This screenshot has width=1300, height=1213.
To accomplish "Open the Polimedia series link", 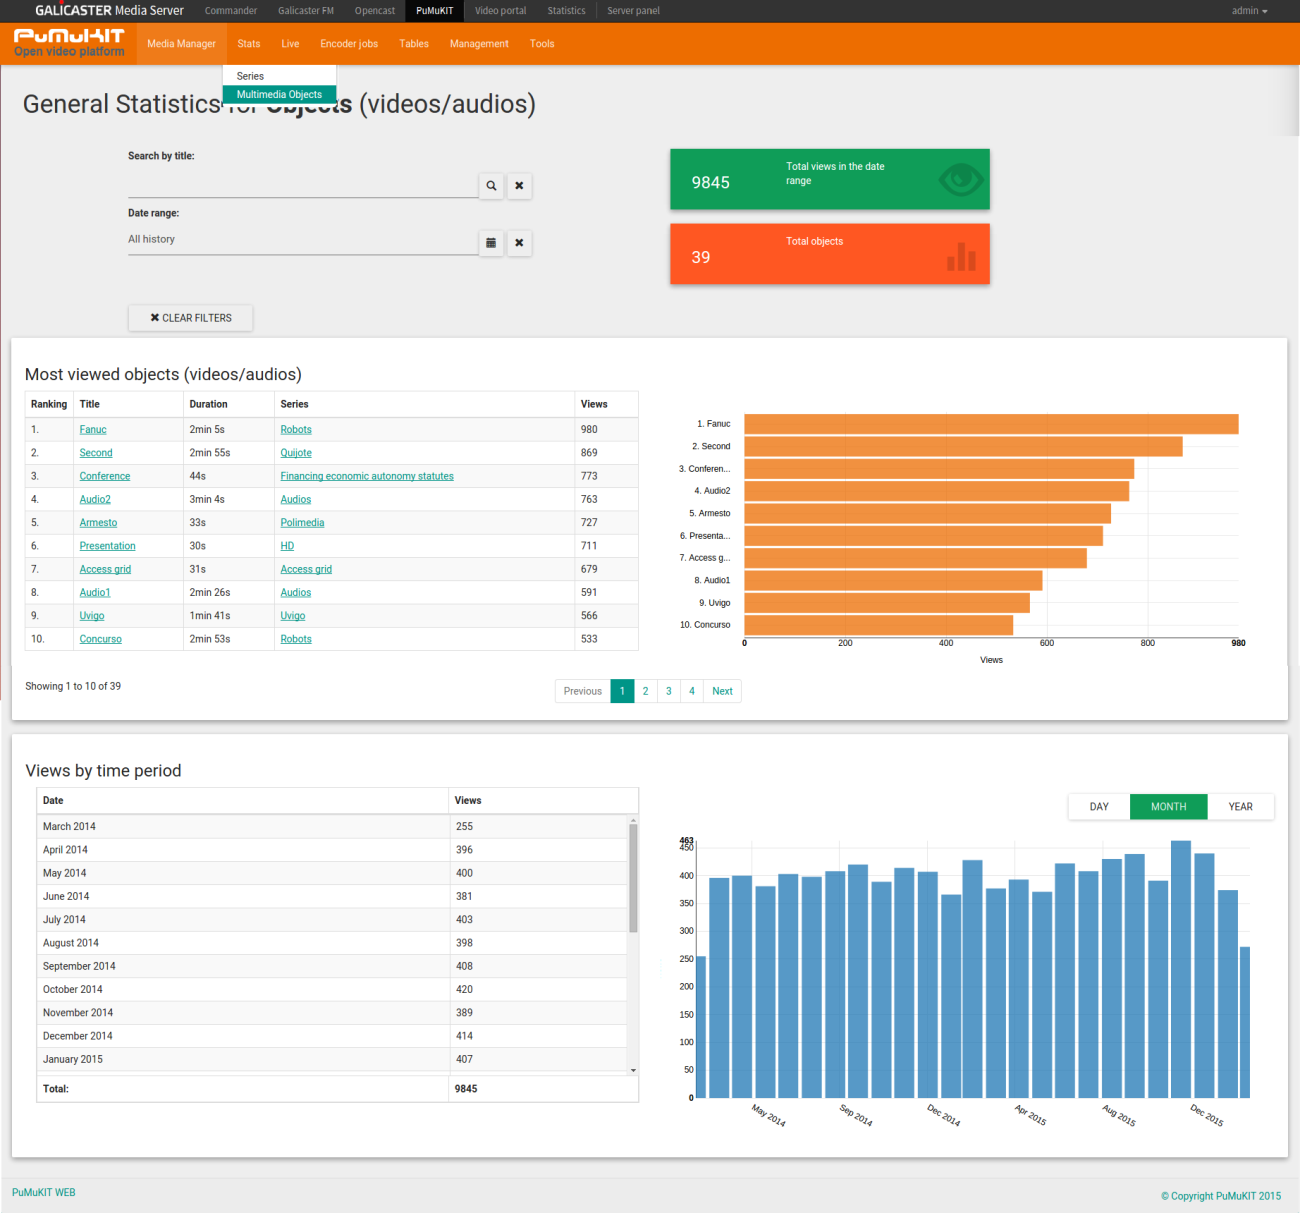I will click(x=302, y=523).
